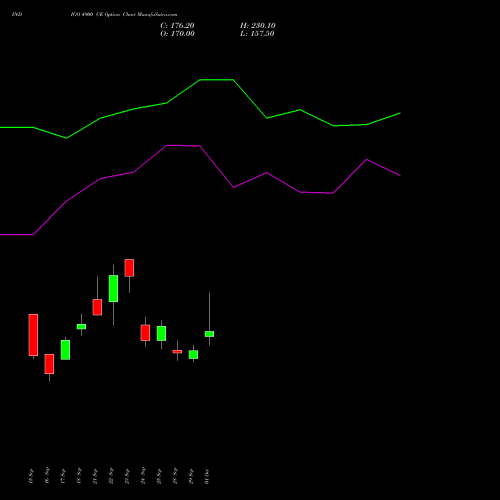Select the tall red candle for 15 Sep
500x500 pixels.
click(33, 335)
